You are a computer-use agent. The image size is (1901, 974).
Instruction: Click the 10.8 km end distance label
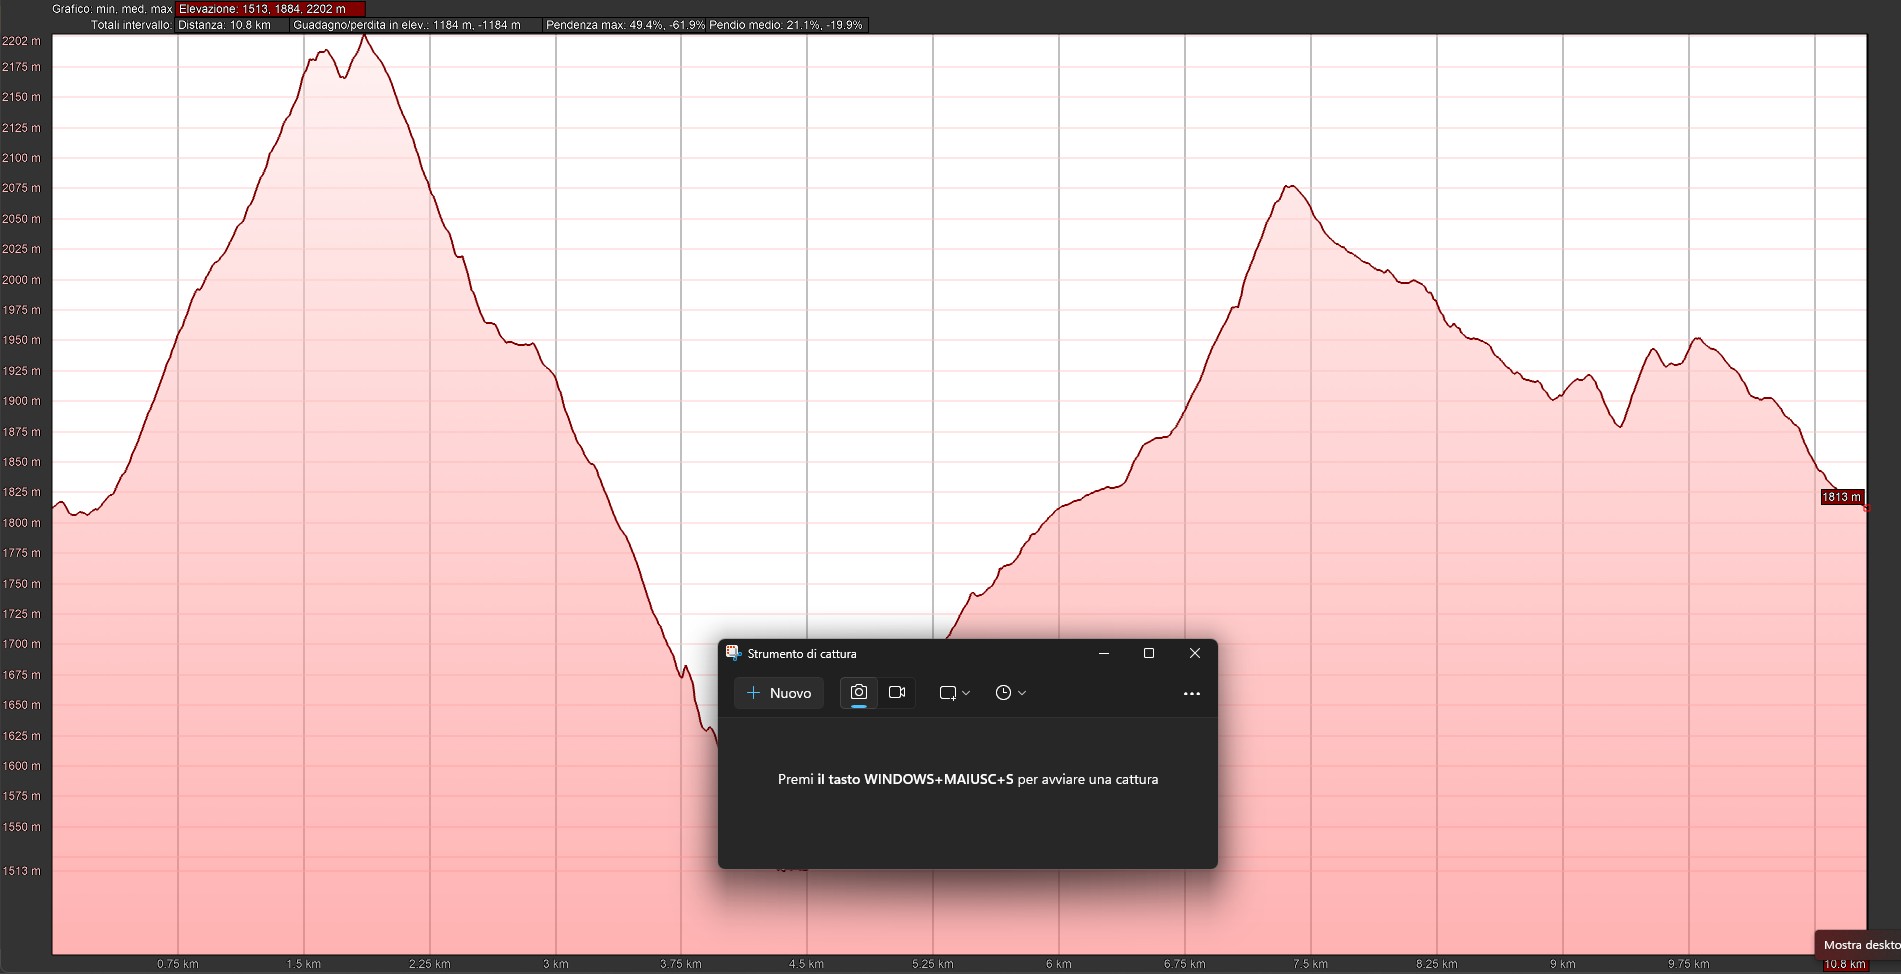pos(1843,964)
